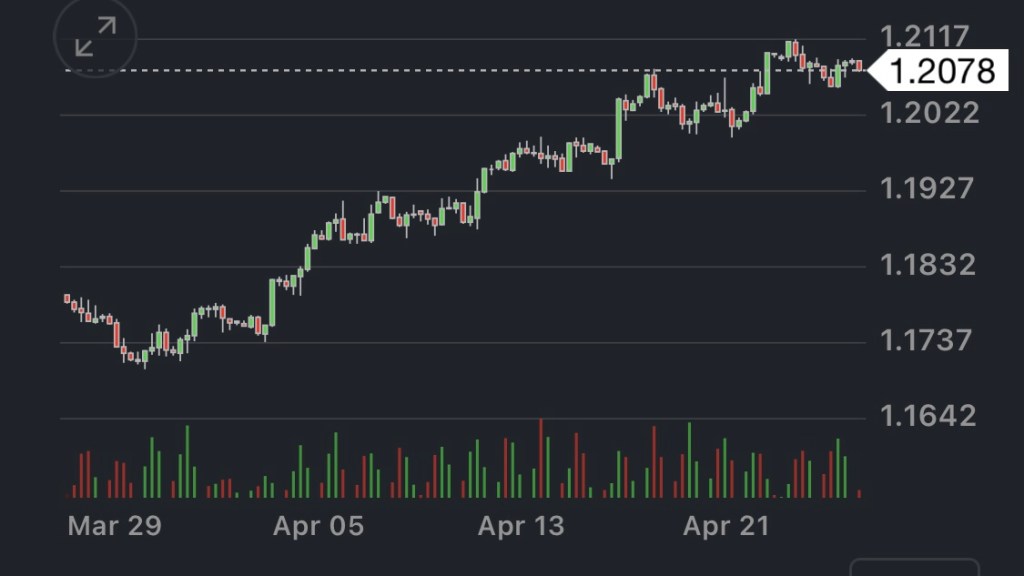
Task: Select the 1.1737 price axis label
Action: click(x=925, y=341)
